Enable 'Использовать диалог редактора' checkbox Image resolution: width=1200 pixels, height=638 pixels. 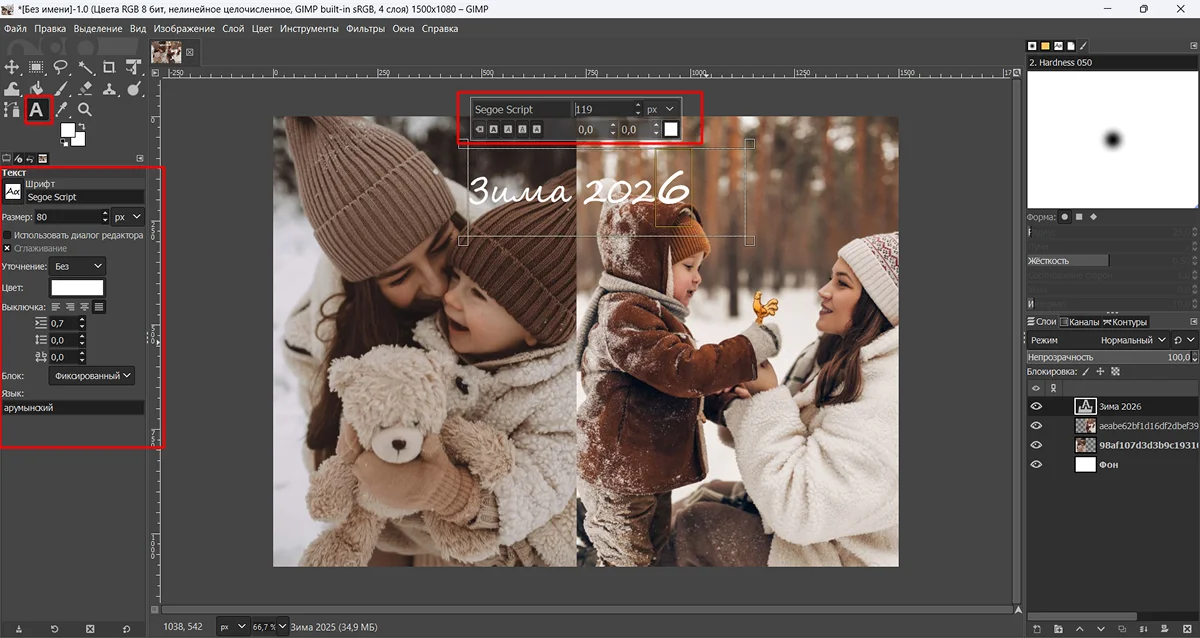tap(8, 235)
